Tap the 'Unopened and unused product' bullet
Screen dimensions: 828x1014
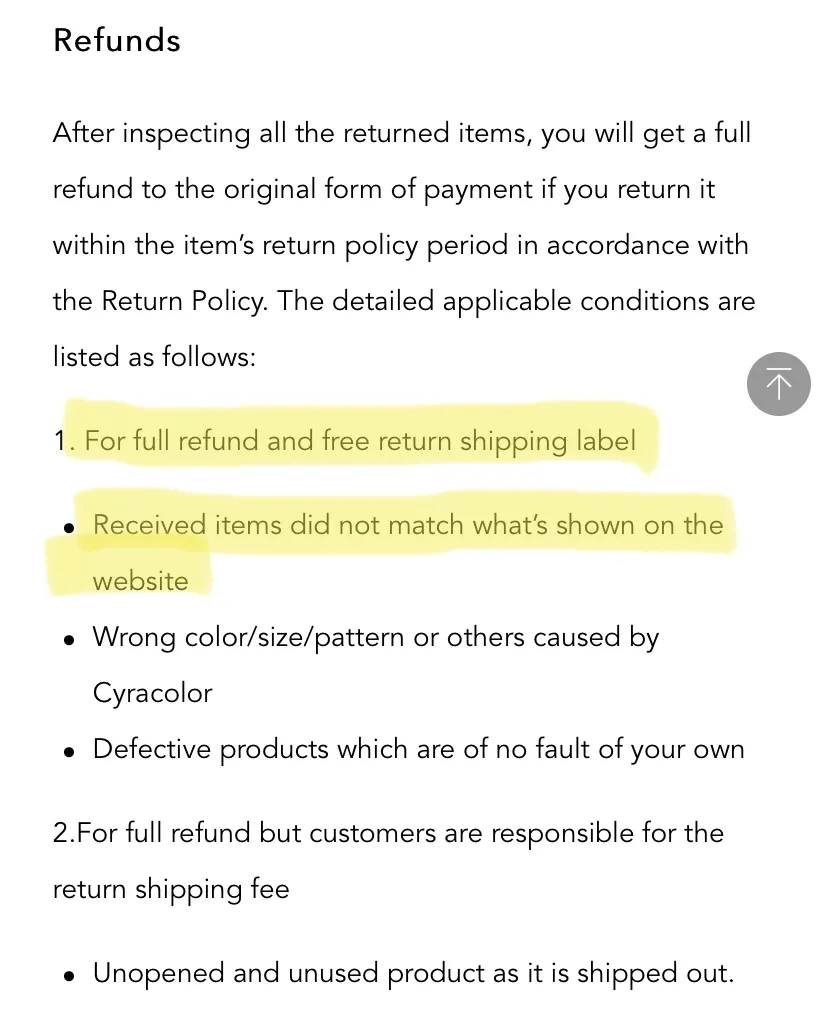point(413,973)
